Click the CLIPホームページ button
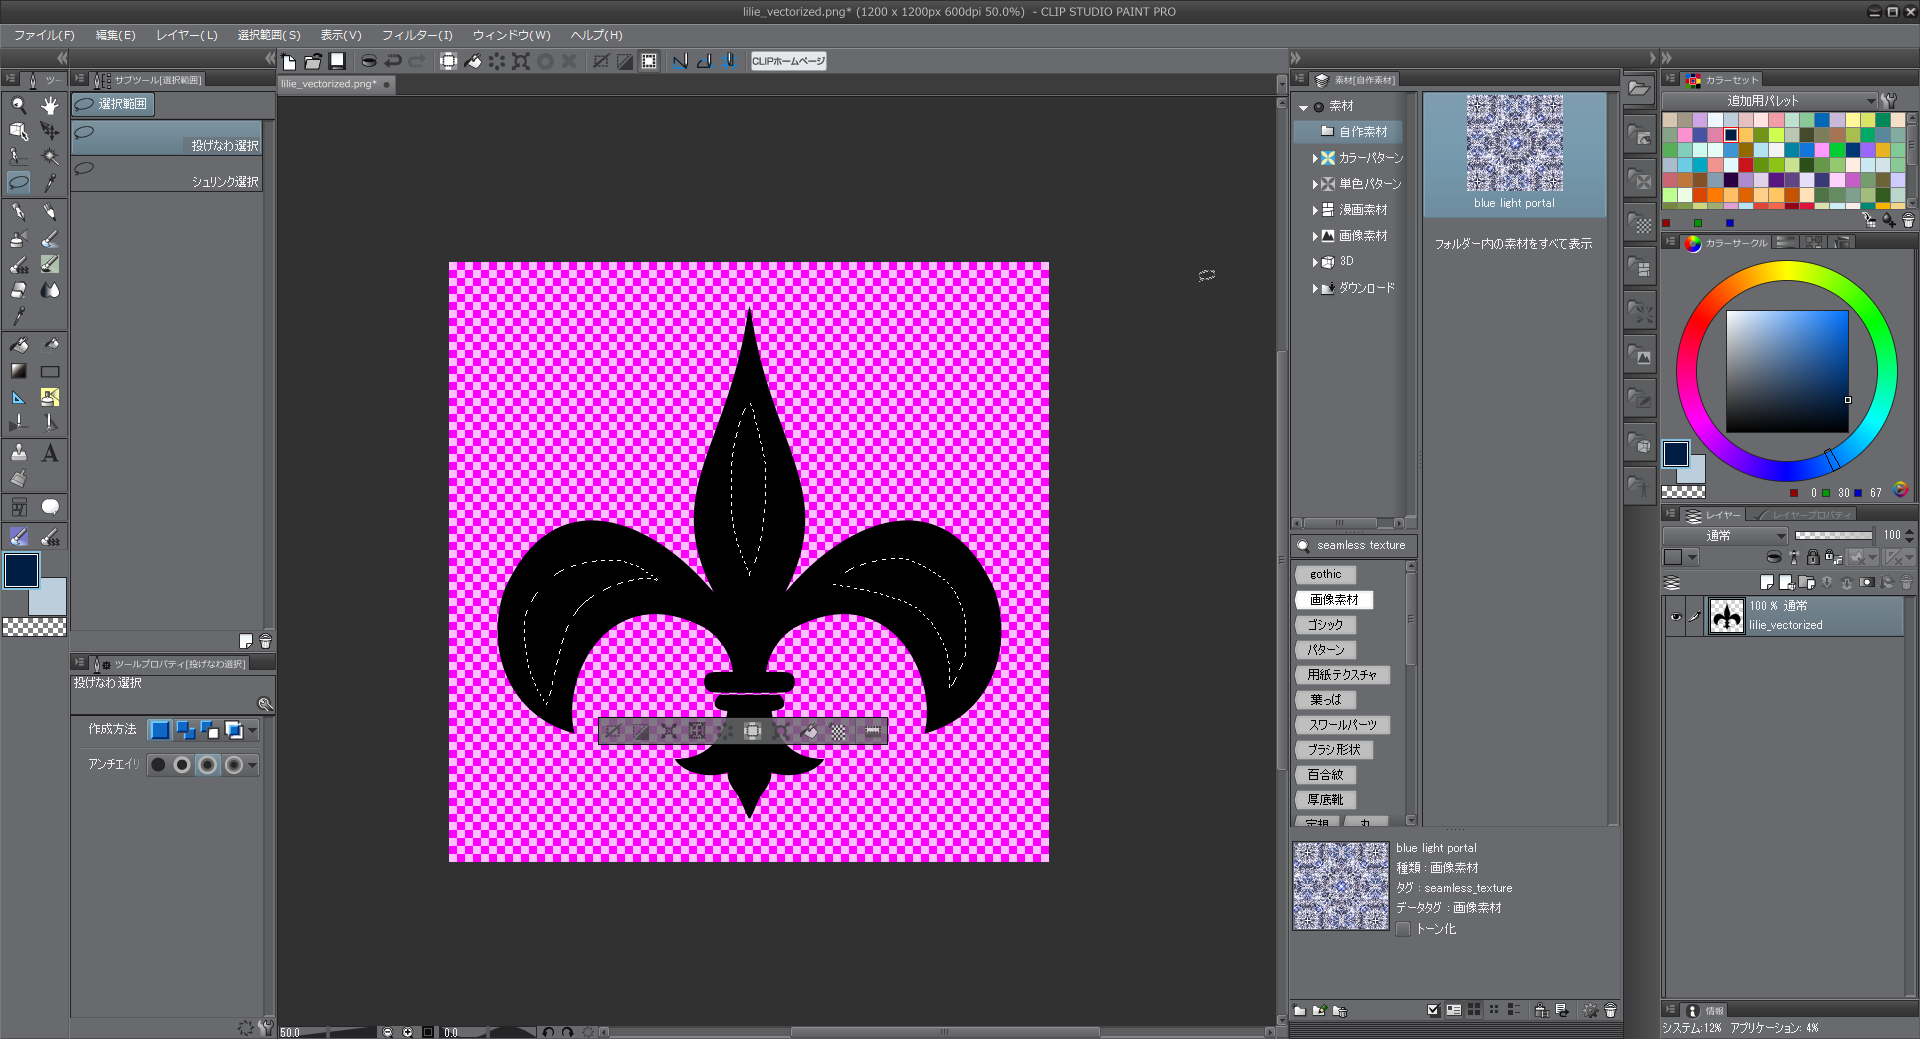 click(x=788, y=61)
